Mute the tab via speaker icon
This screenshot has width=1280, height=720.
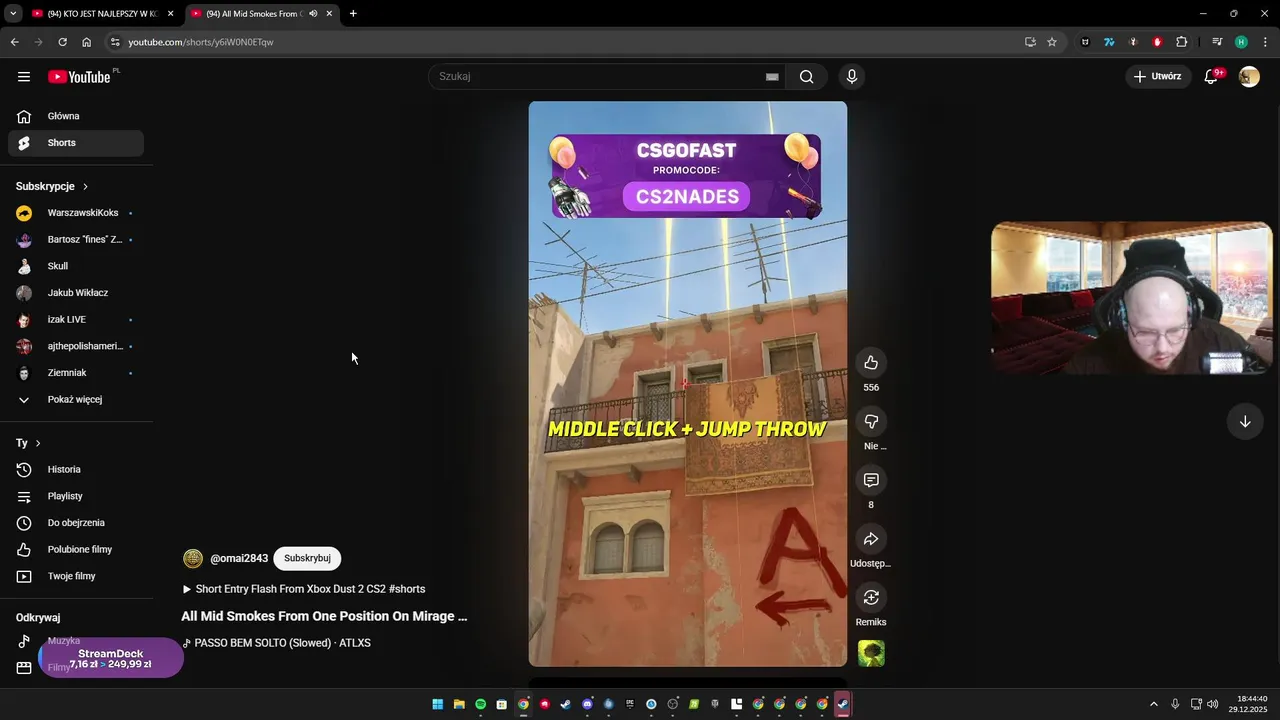point(313,14)
